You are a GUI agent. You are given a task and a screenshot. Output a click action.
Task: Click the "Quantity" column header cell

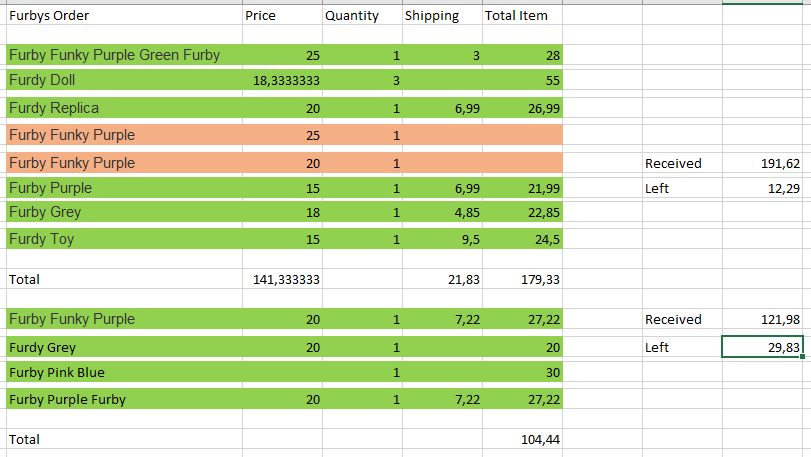pyautogui.click(x=352, y=16)
